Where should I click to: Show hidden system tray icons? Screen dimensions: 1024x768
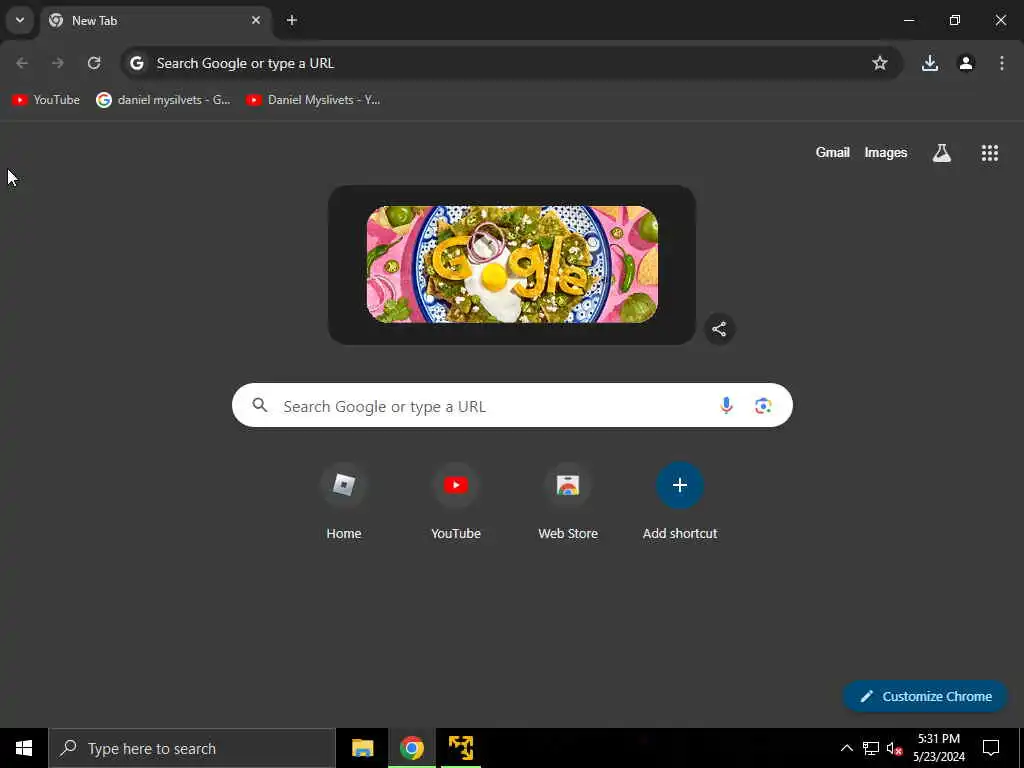(x=846, y=748)
